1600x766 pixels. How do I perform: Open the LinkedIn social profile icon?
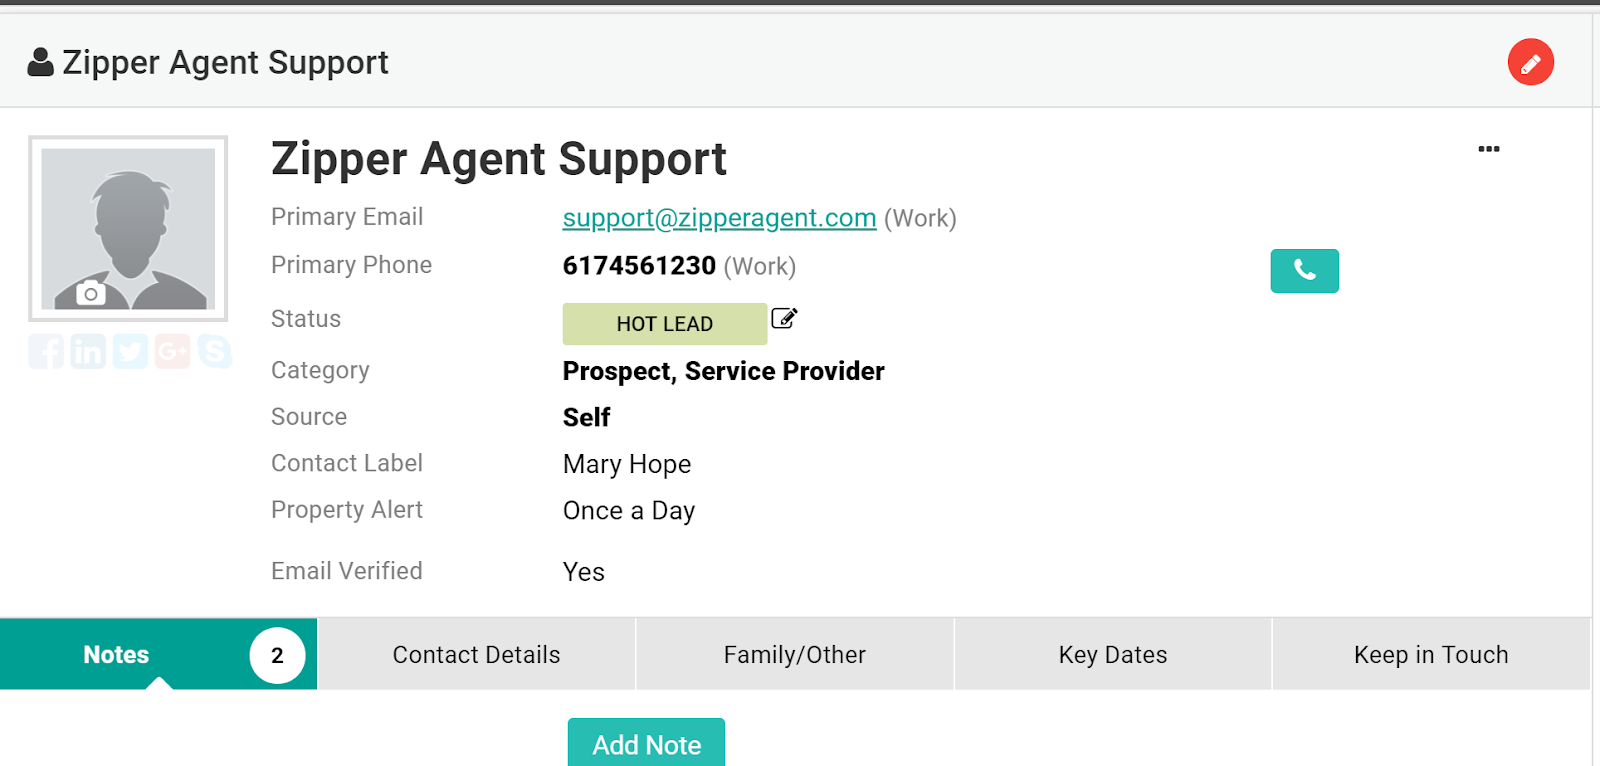coord(88,351)
